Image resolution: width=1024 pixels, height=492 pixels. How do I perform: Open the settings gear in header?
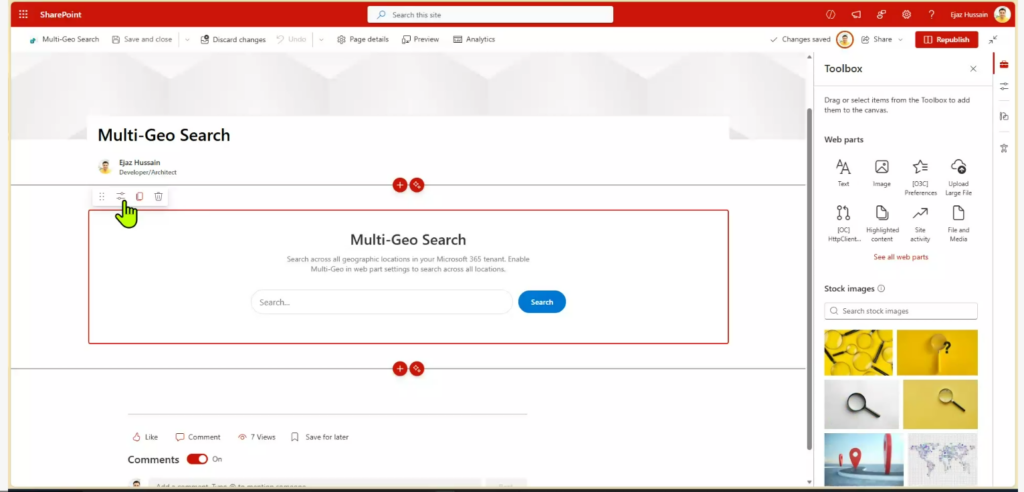click(x=906, y=14)
